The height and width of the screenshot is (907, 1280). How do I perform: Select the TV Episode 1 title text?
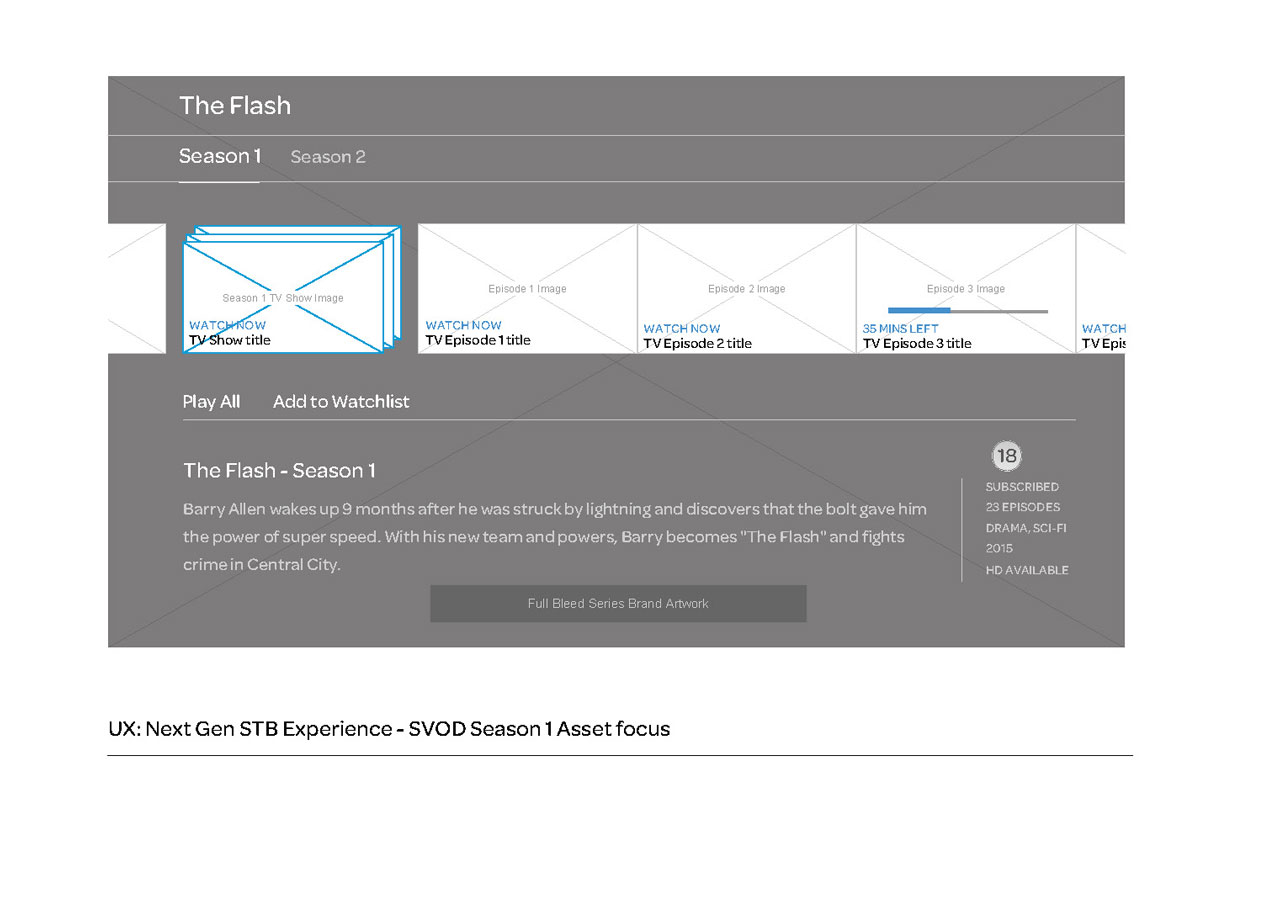pos(478,340)
